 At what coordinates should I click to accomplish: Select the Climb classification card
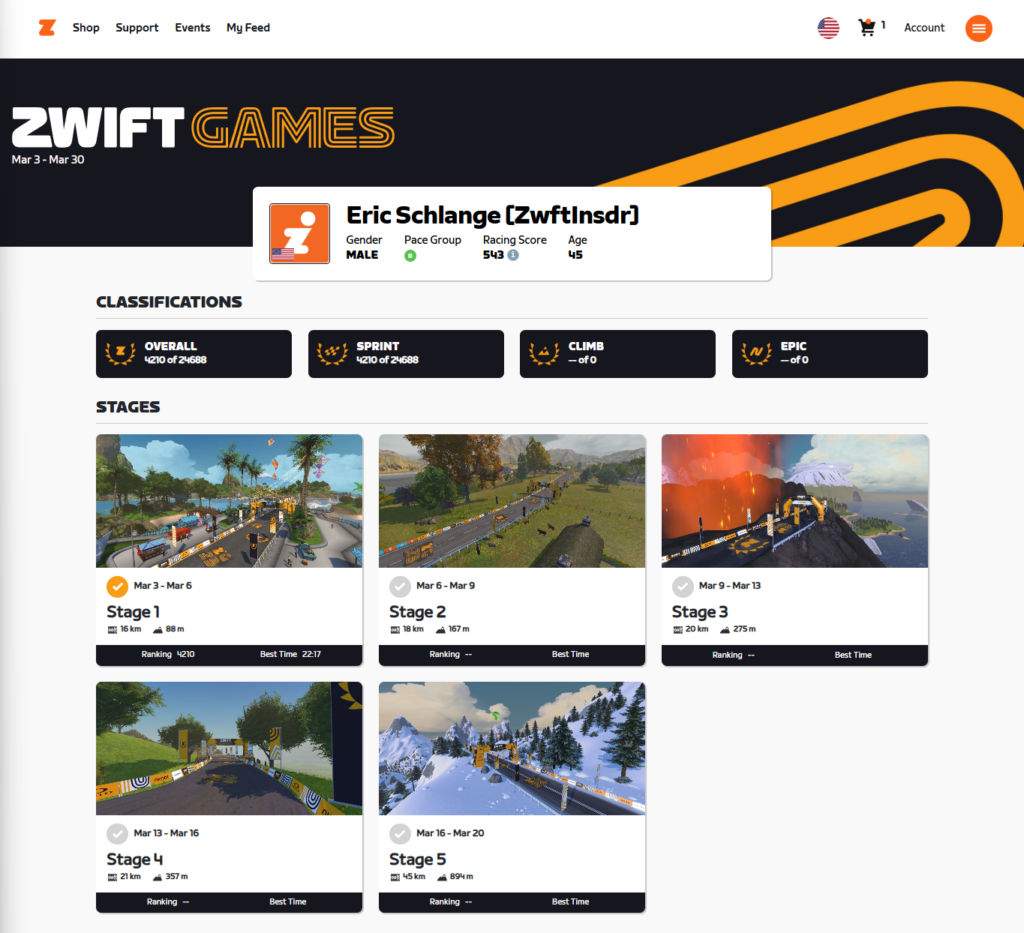[x=617, y=353]
